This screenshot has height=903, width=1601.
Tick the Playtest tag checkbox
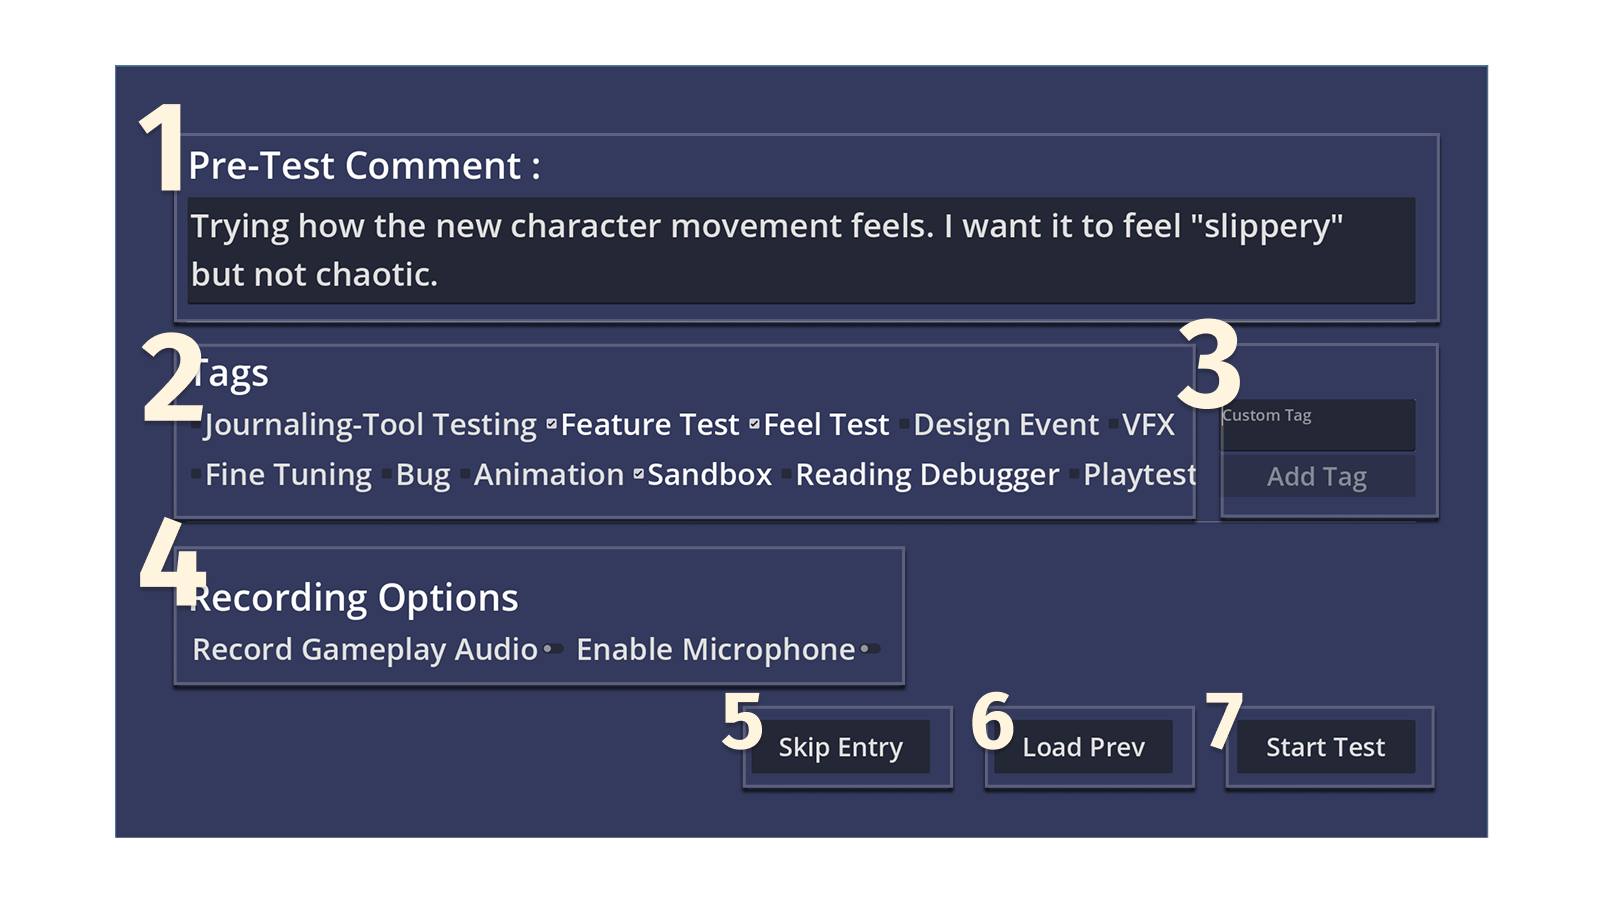[x=1074, y=474]
